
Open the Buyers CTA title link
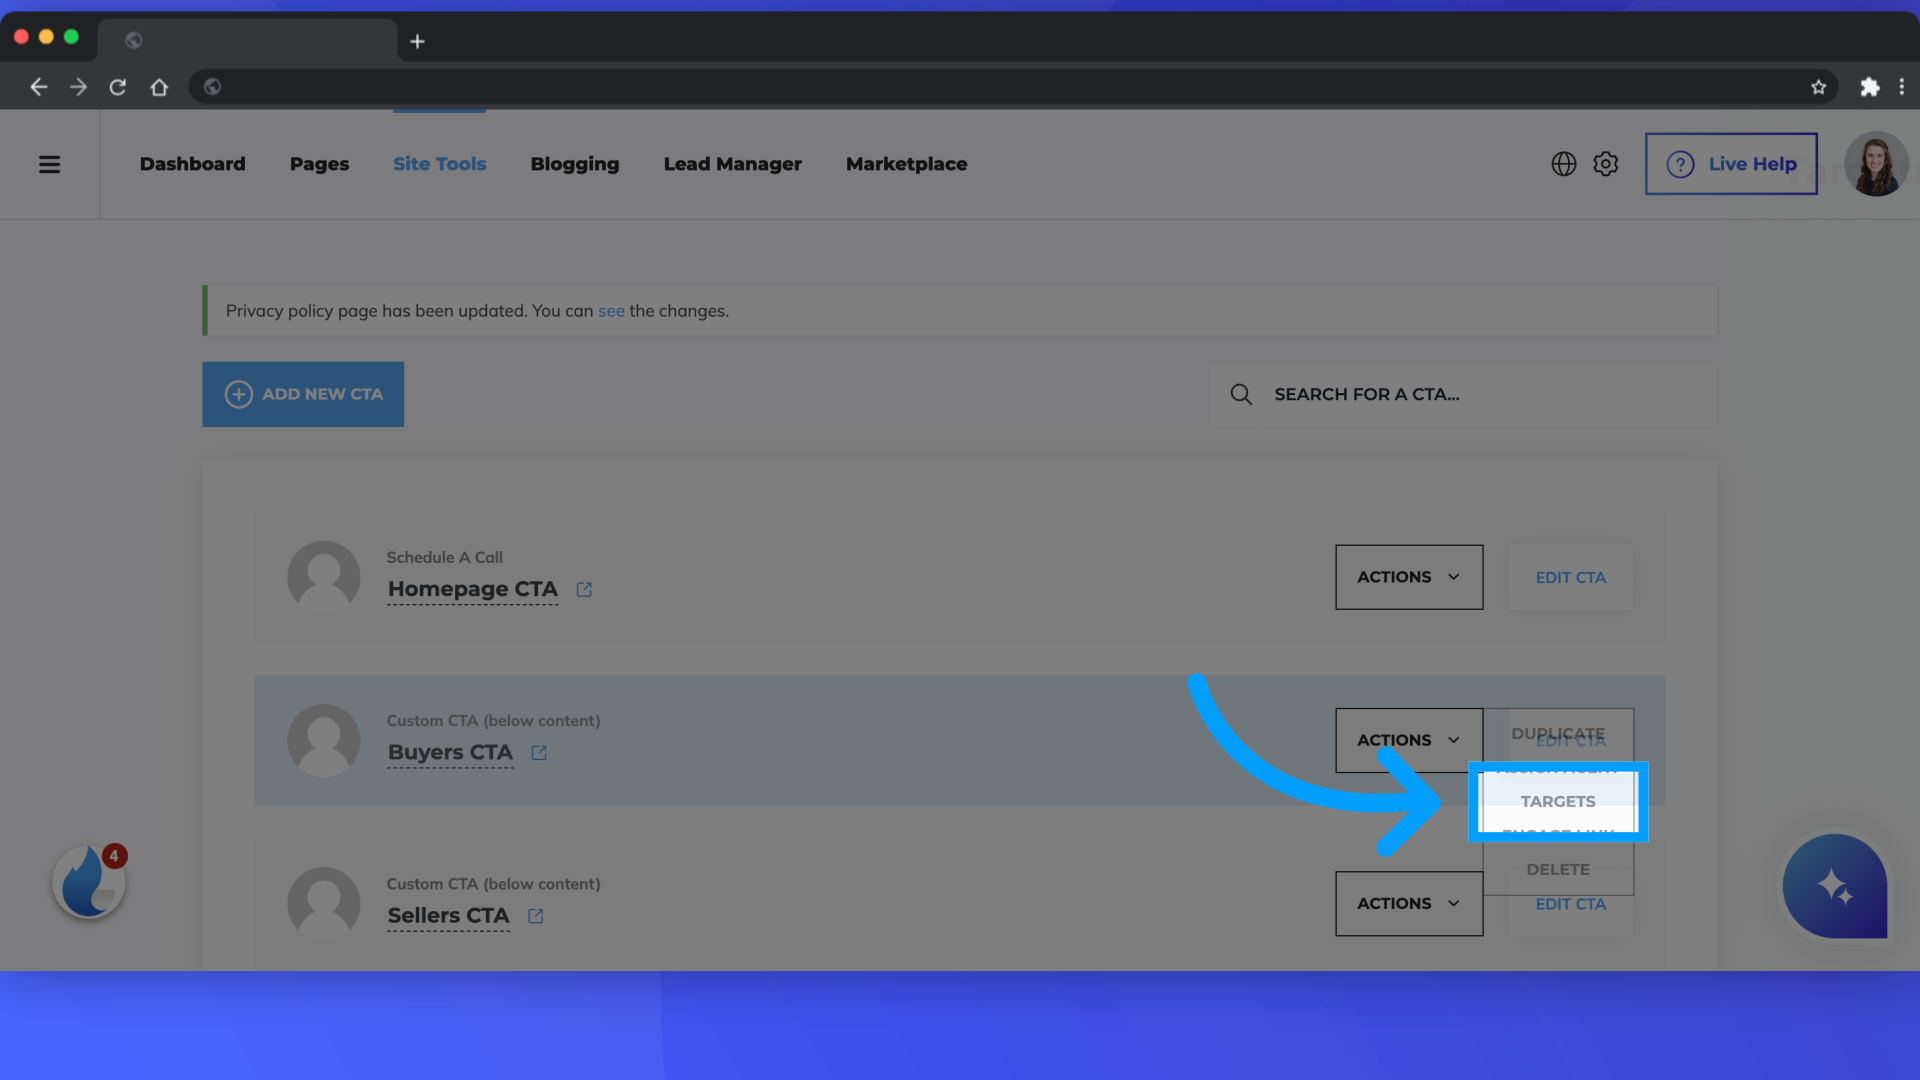point(450,753)
